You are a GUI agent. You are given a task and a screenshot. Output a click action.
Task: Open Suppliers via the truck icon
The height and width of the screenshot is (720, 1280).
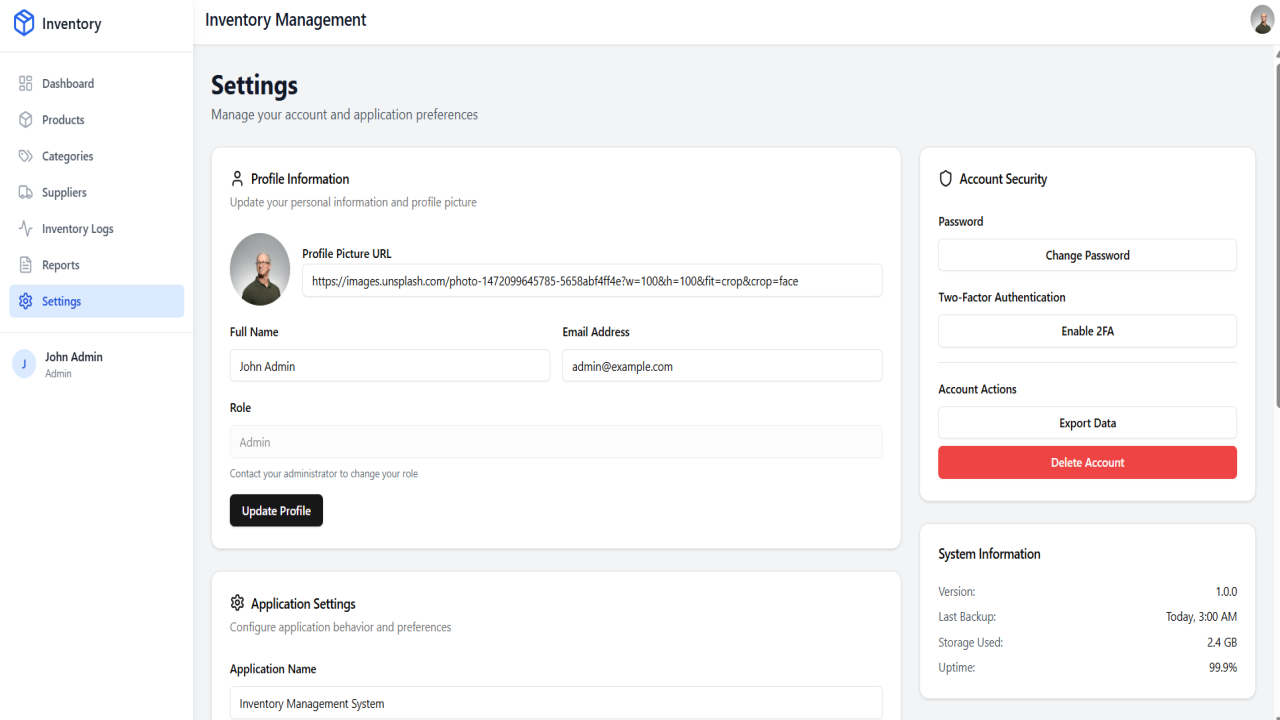26,192
